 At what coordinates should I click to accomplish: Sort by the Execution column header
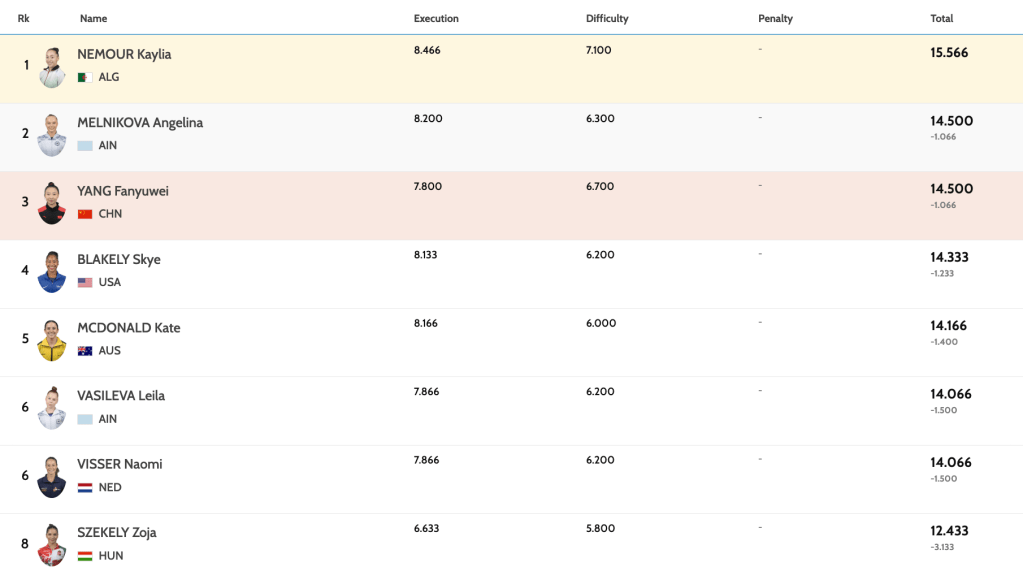436,18
